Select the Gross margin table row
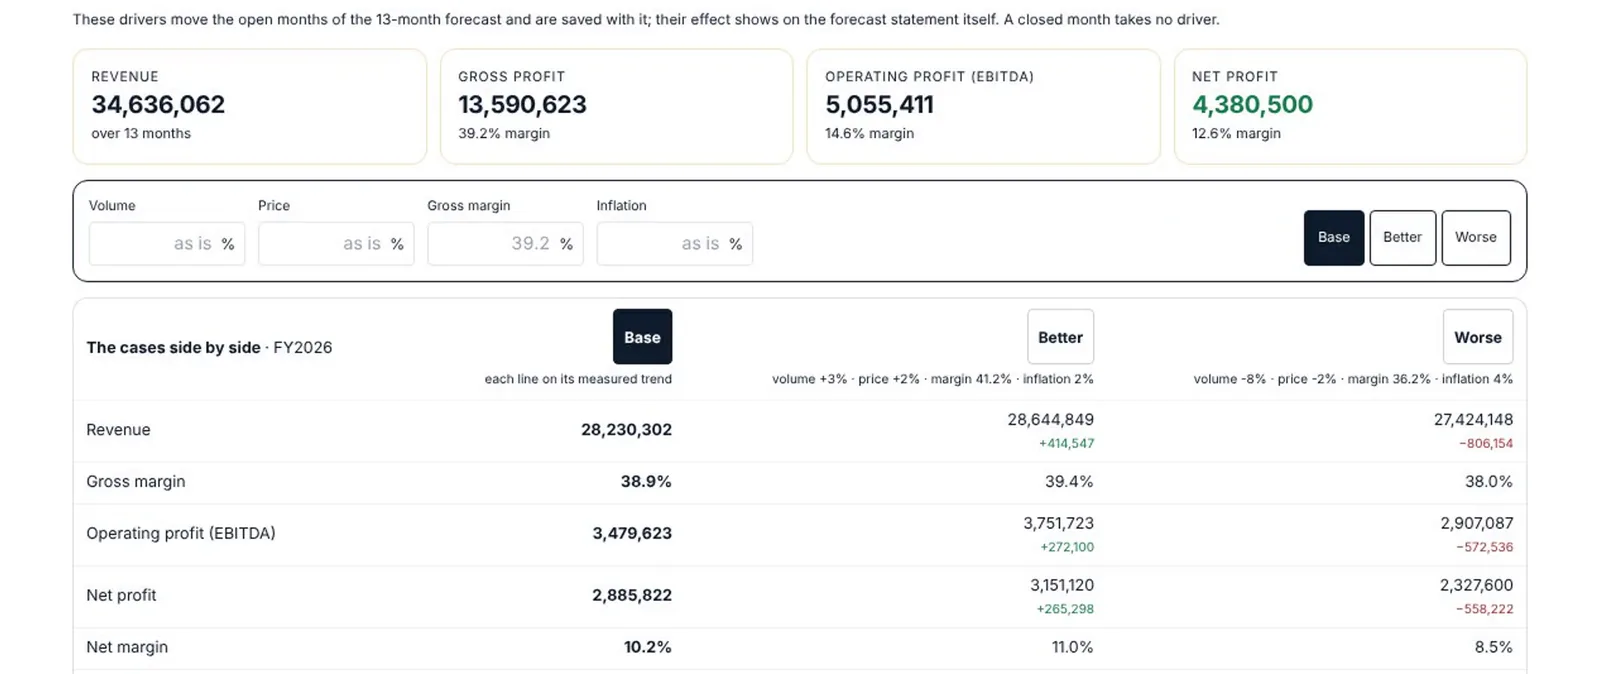The height and width of the screenshot is (674, 1600). (800, 482)
